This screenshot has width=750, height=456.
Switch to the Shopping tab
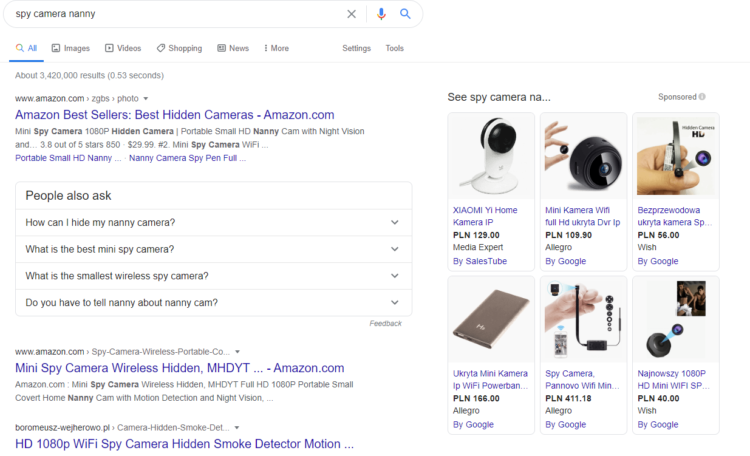click(179, 48)
